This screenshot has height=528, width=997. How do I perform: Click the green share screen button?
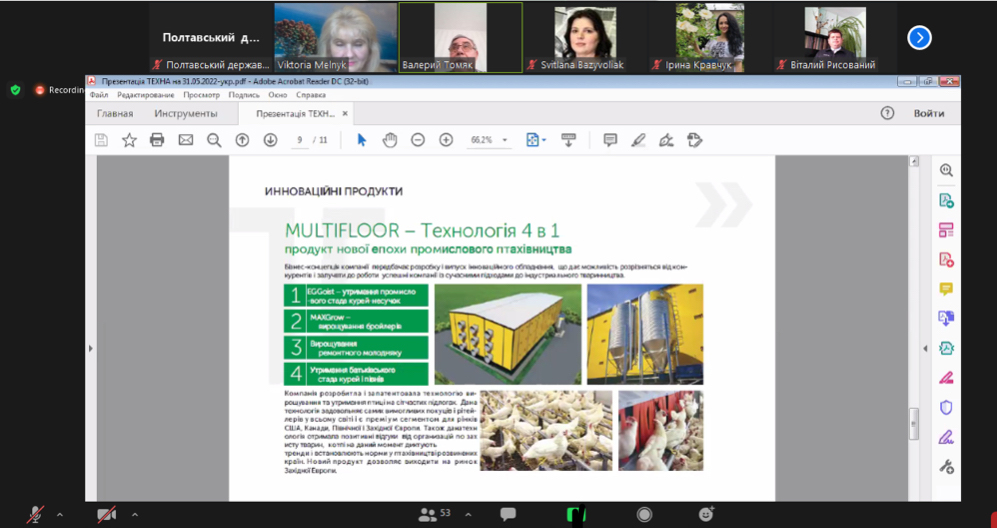tap(576, 514)
